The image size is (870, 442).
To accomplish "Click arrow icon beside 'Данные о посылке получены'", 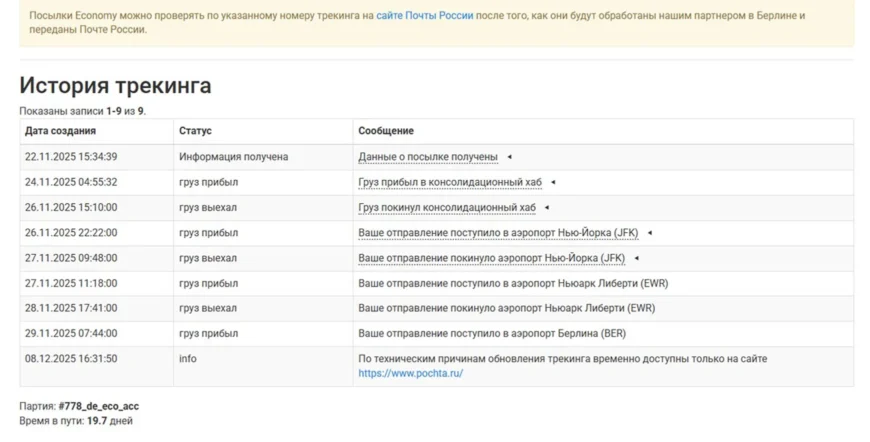I will click(509, 157).
